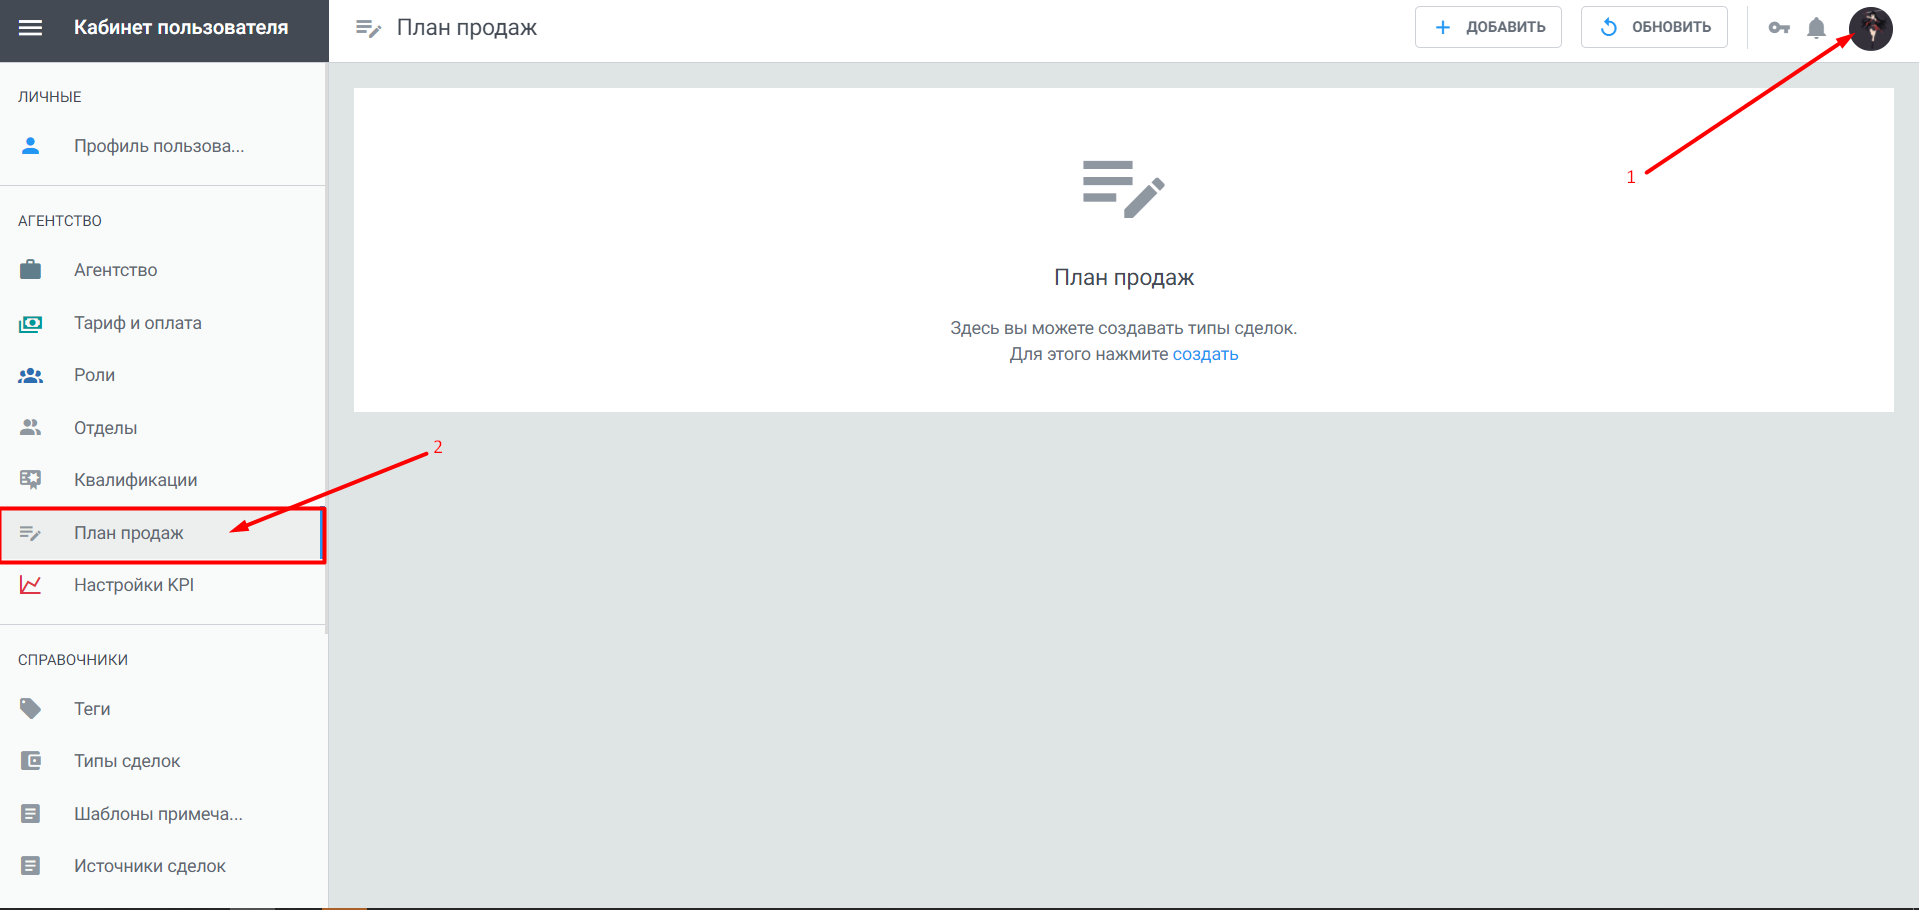Select План продаж menu item
The image size is (1919, 910).
pyautogui.click(x=128, y=533)
